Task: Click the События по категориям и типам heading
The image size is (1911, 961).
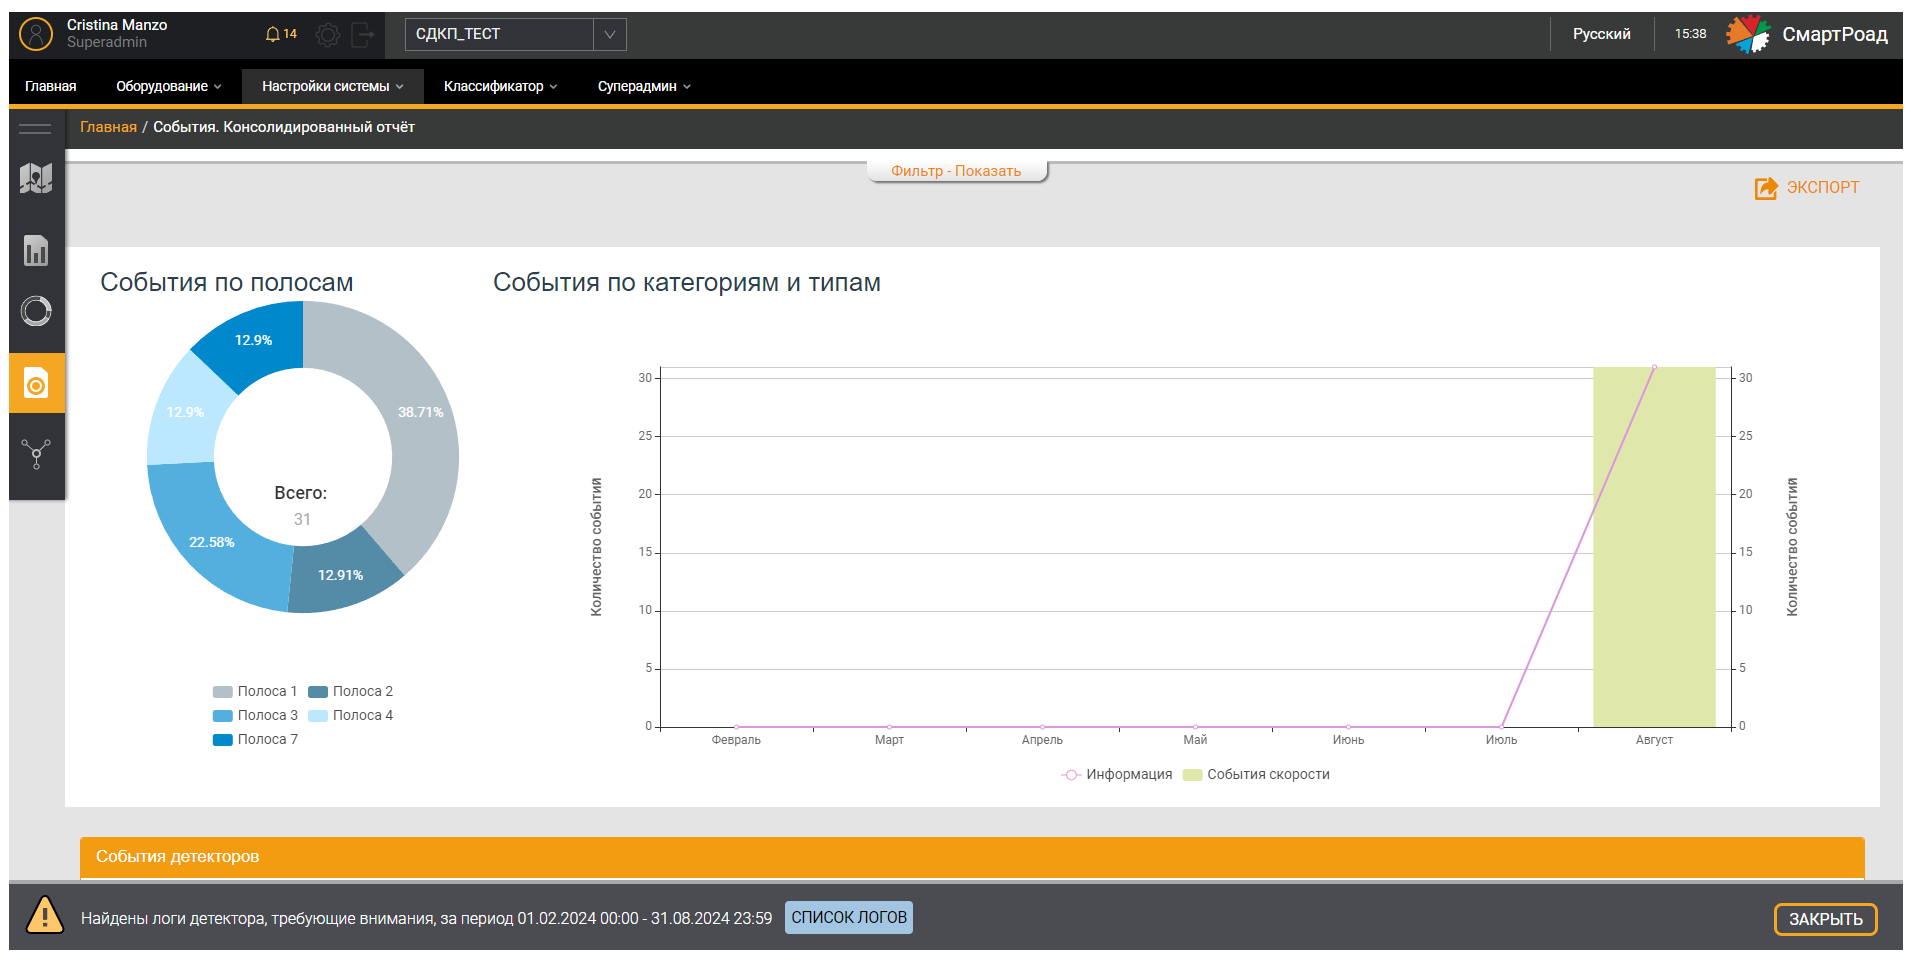Action: (687, 282)
